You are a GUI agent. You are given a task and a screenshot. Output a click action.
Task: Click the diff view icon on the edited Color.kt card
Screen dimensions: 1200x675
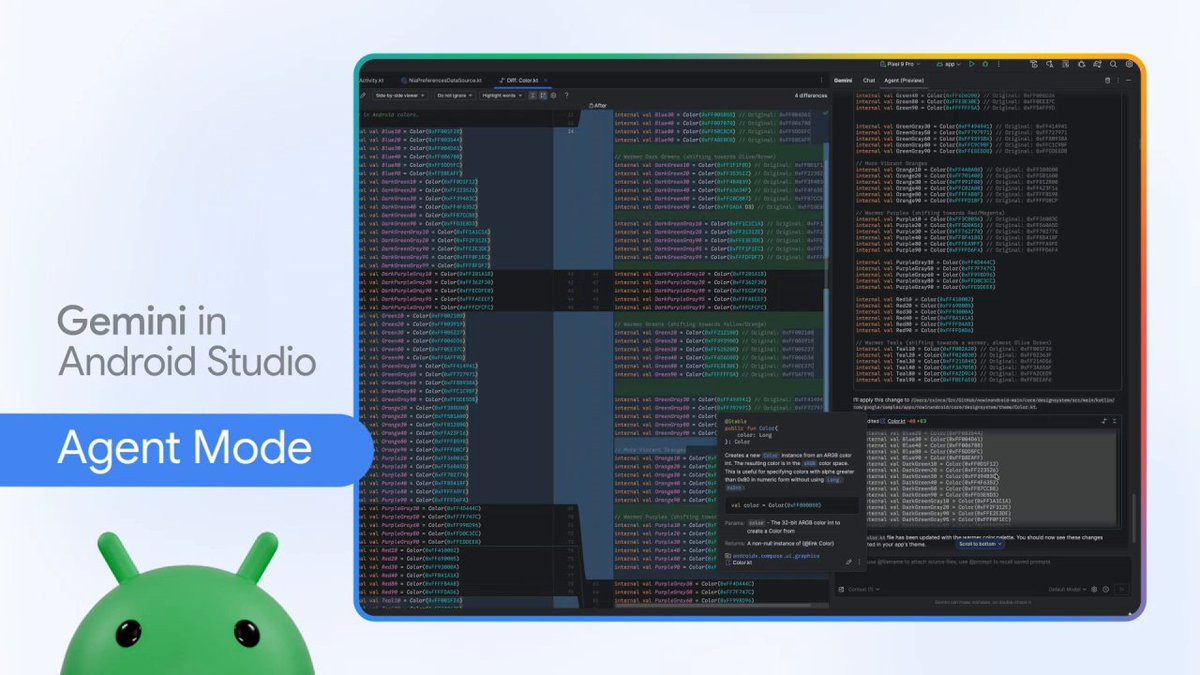click(1103, 421)
